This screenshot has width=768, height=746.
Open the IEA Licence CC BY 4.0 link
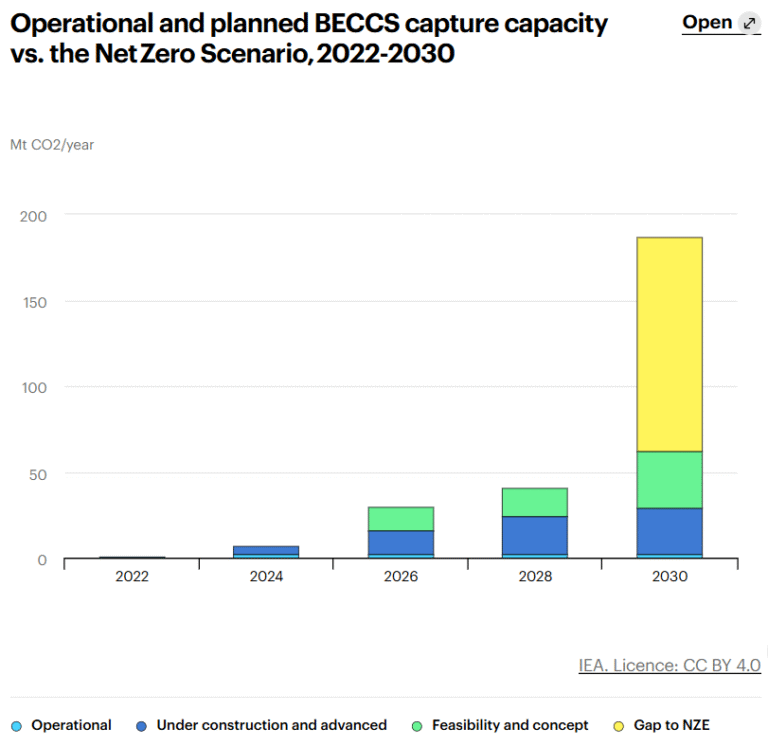pyautogui.click(x=670, y=665)
